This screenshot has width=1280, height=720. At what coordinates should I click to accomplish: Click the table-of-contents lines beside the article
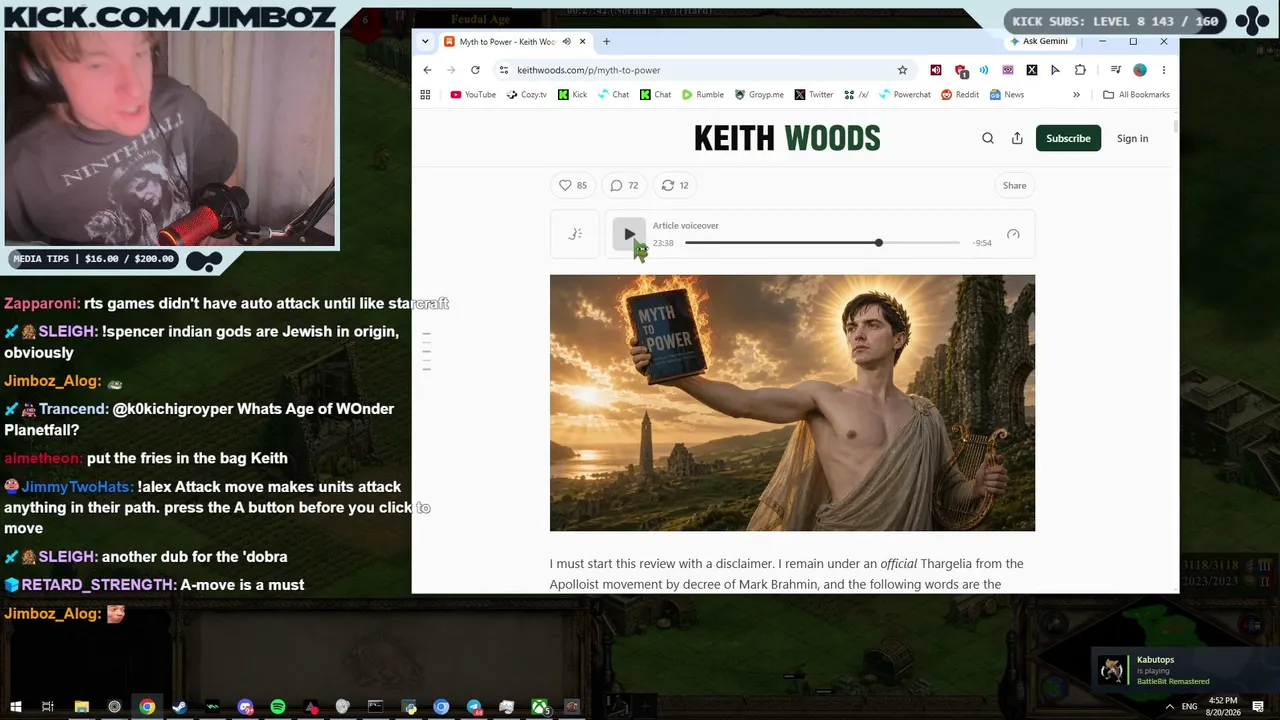426,351
